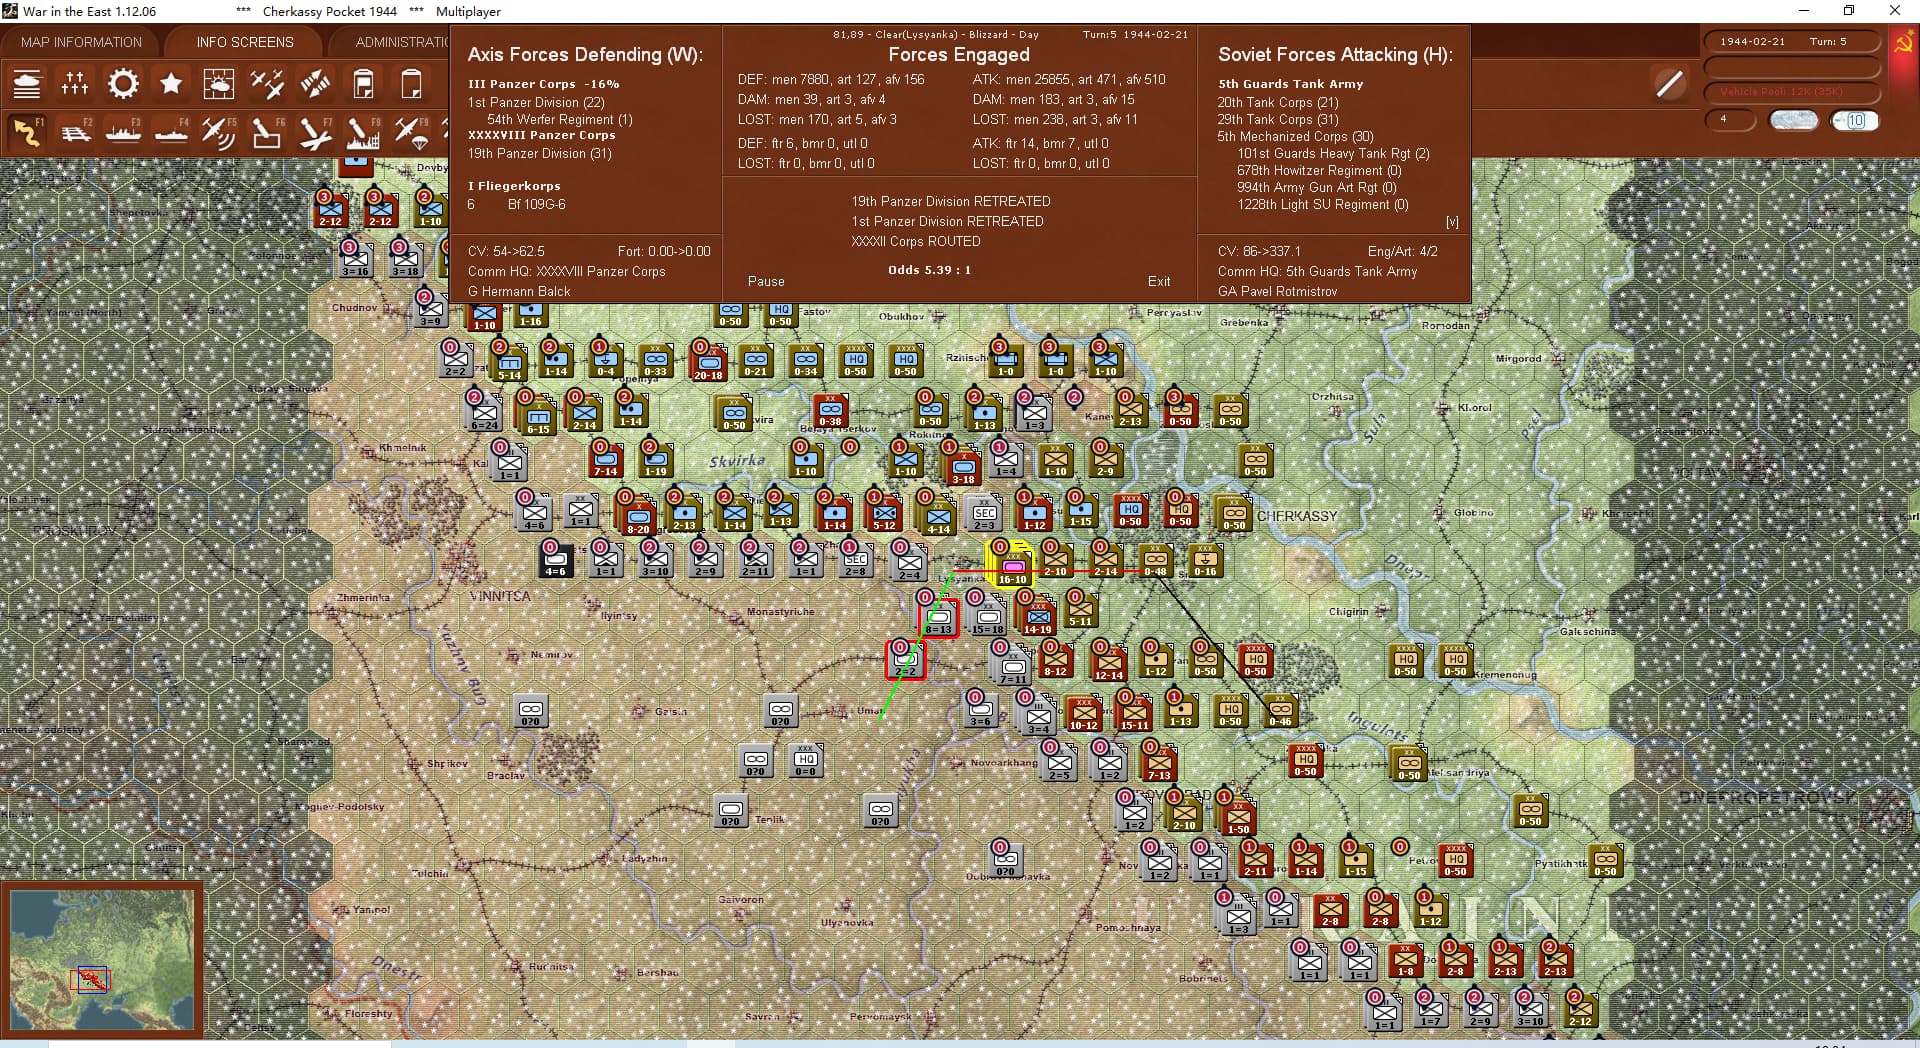
Task: Select the F5 air recon mode icon
Action: 219,132
